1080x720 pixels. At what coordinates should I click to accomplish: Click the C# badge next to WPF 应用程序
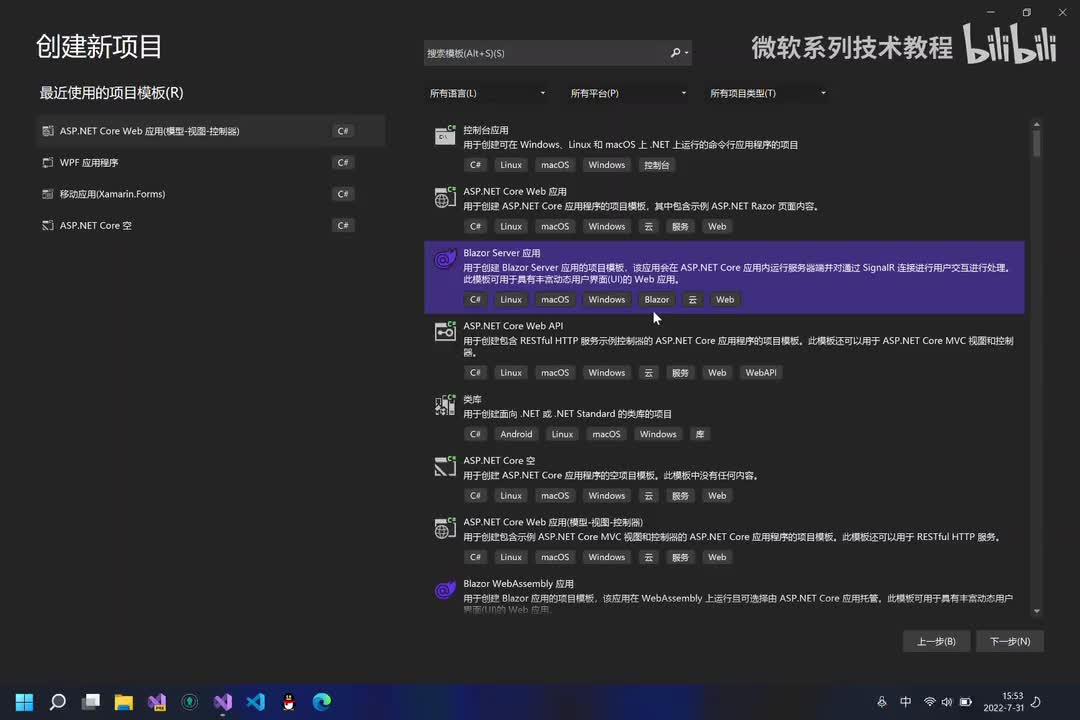[343, 163]
